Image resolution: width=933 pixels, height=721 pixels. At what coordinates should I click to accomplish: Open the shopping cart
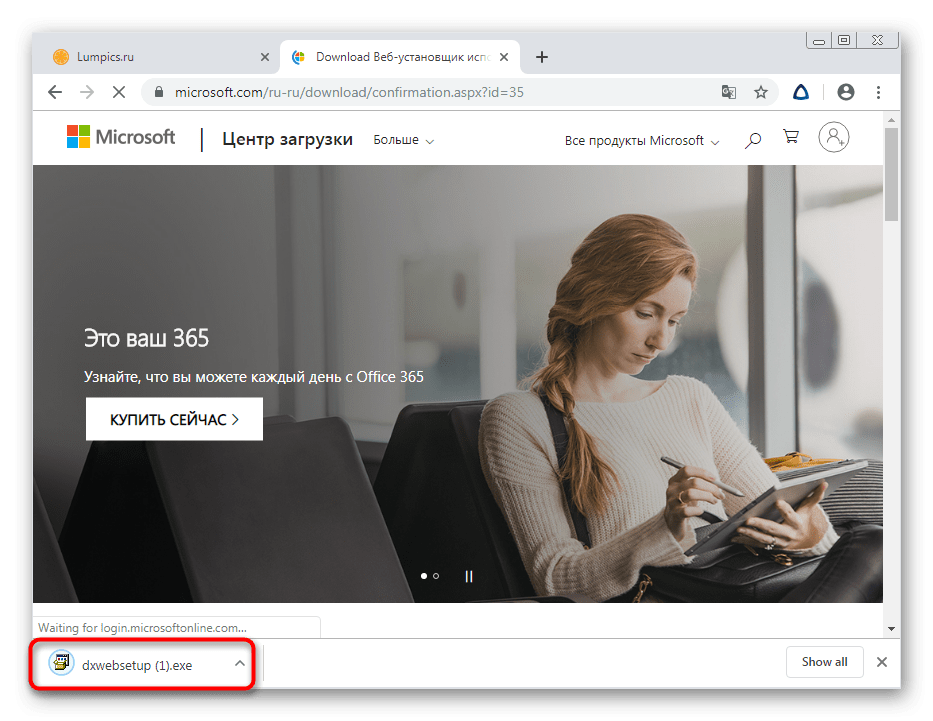791,138
